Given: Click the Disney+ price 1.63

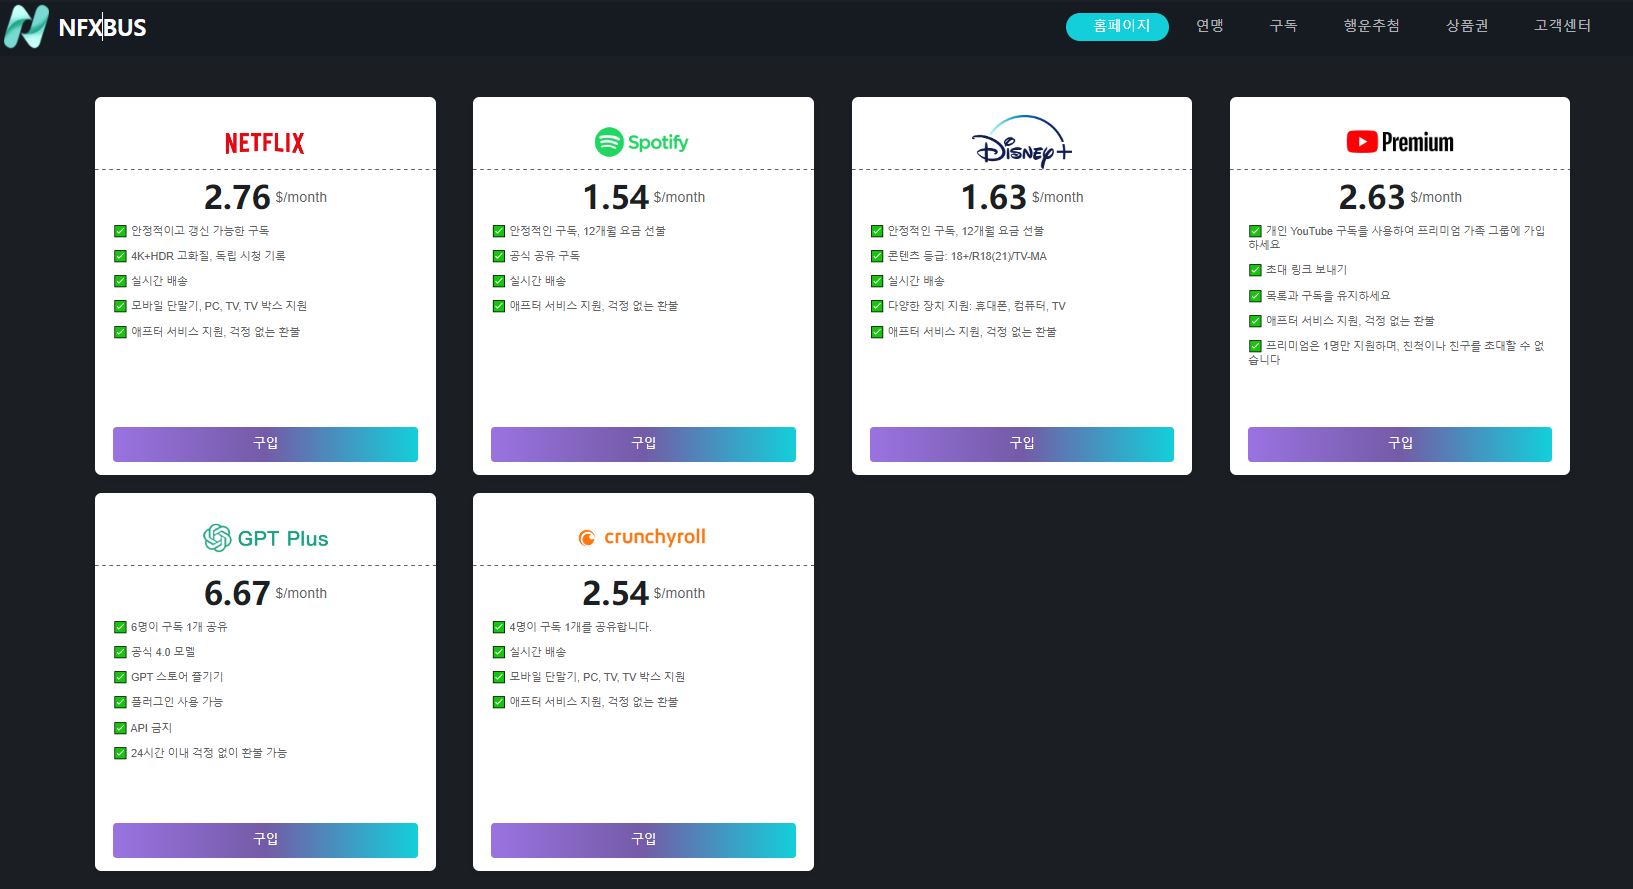Looking at the screenshot, I should coord(994,197).
